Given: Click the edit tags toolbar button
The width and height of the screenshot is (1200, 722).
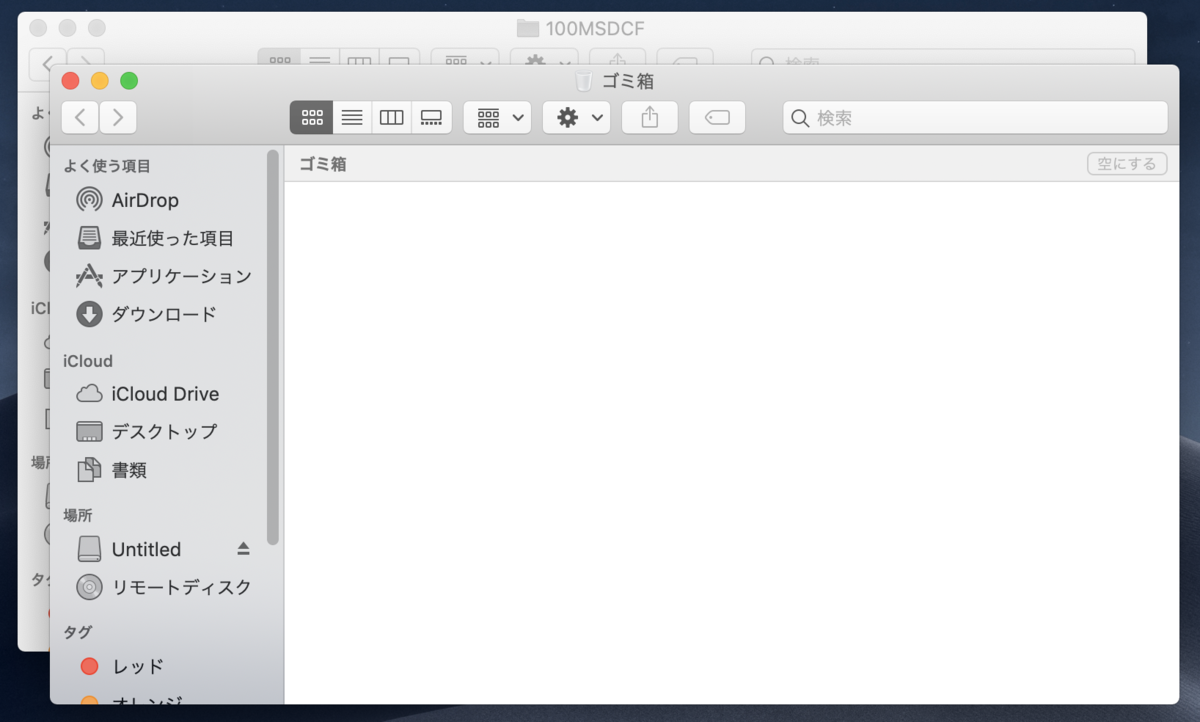Looking at the screenshot, I should click(x=717, y=117).
